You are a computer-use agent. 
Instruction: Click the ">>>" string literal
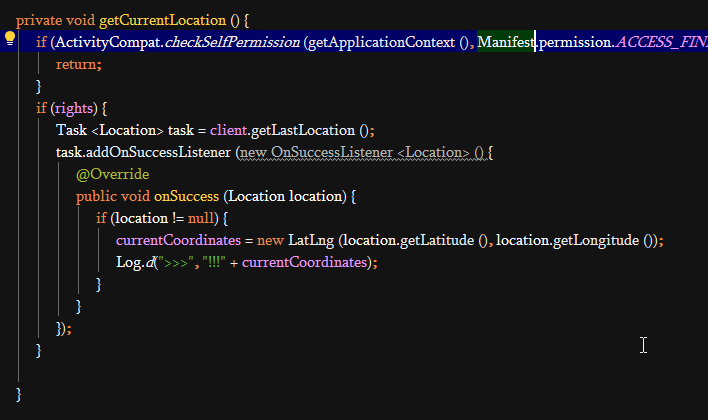176,262
